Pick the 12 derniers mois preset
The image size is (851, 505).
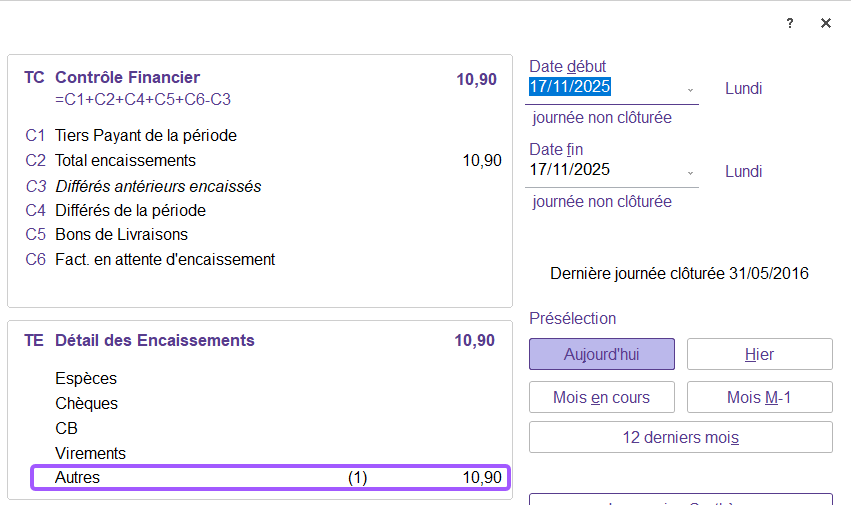point(680,437)
